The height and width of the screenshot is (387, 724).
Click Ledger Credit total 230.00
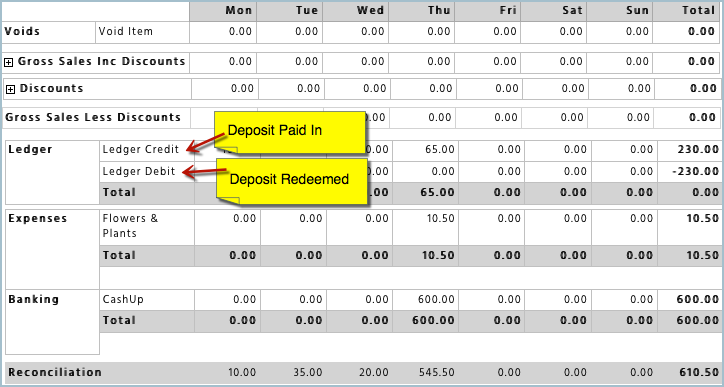point(698,150)
